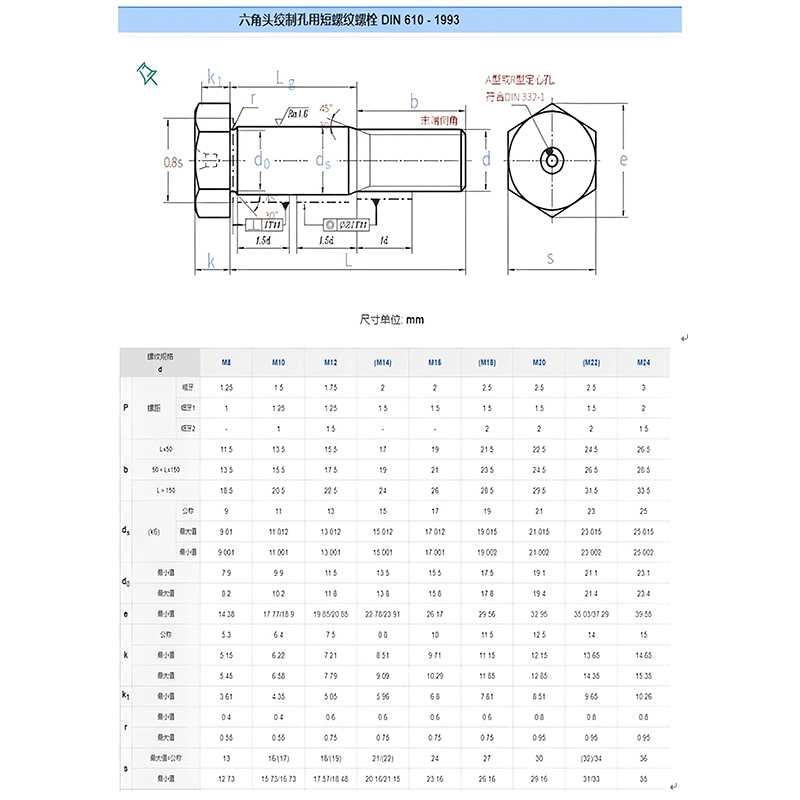The image size is (800, 800).
Task: Click the (M18) column header
Action: pos(487,362)
